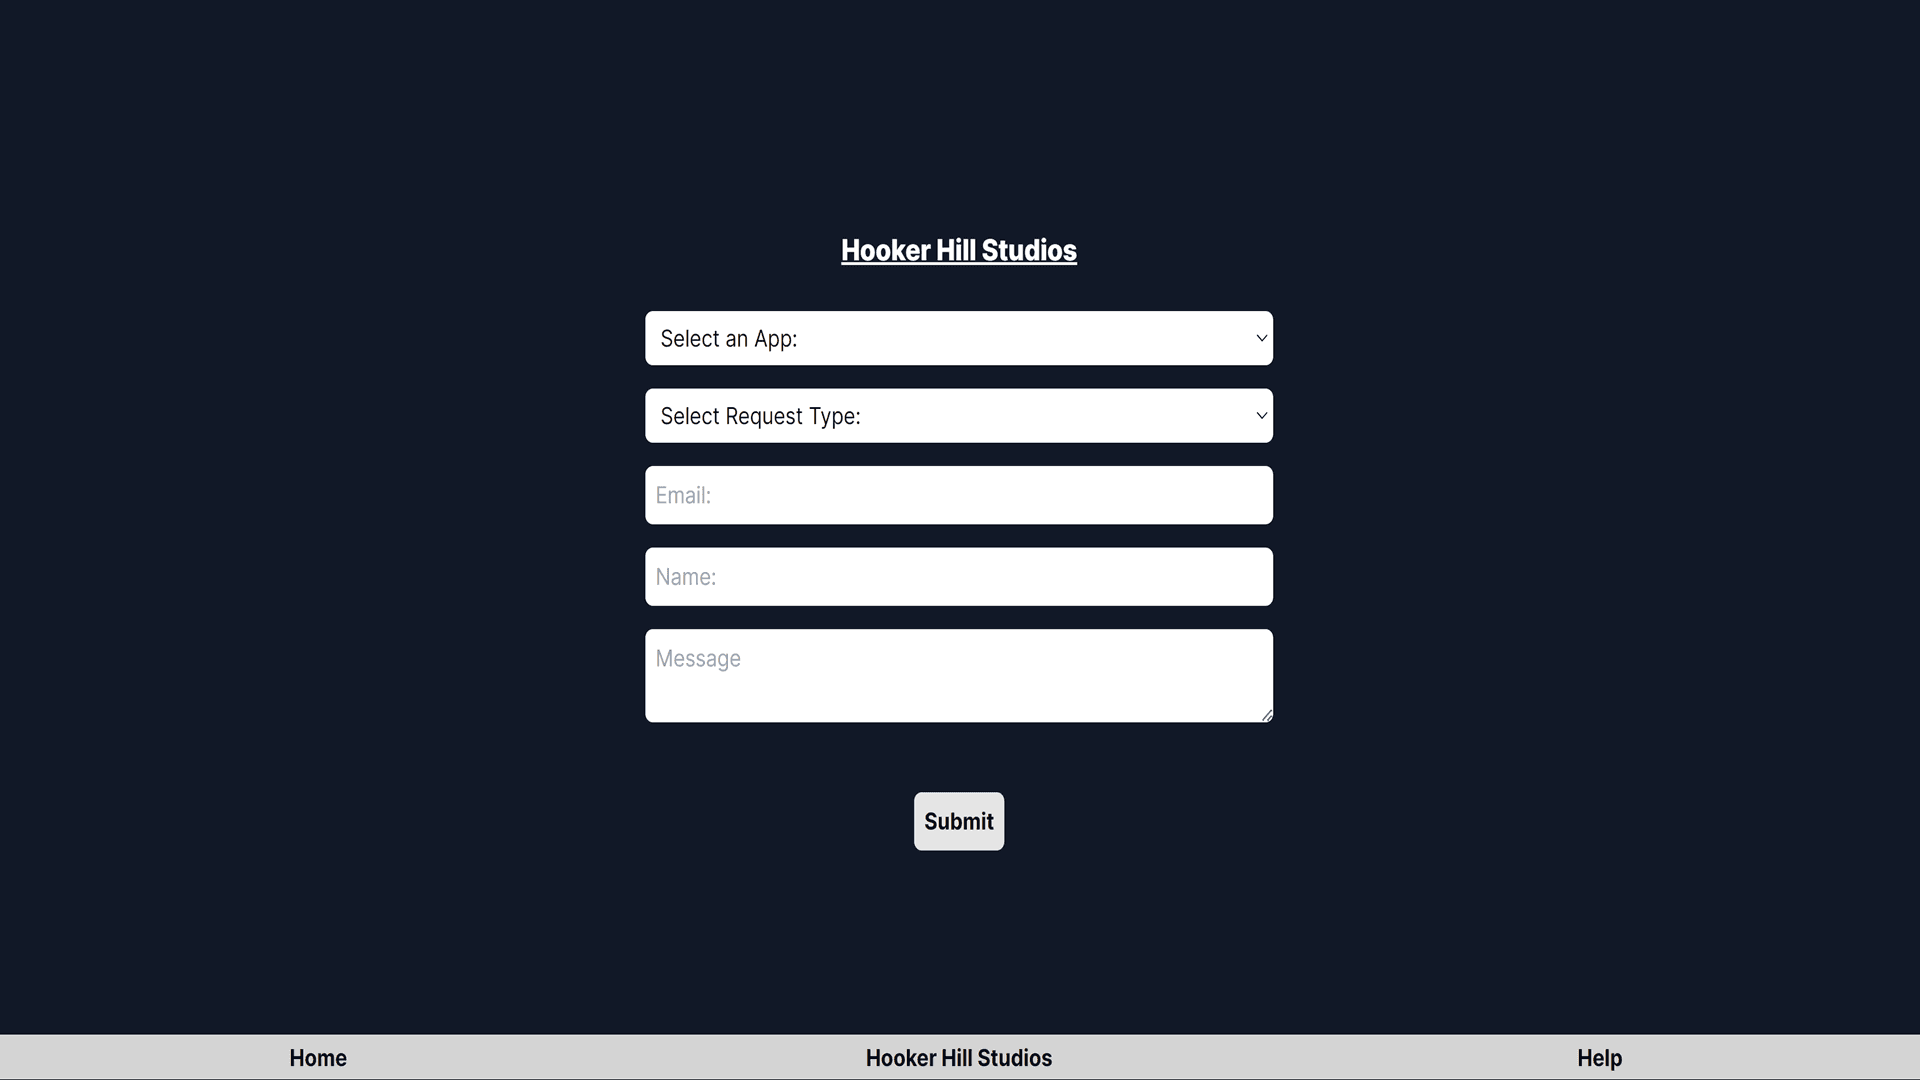Navigate to Home footer link
This screenshot has width=1920, height=1080.
click(316, 1058)
